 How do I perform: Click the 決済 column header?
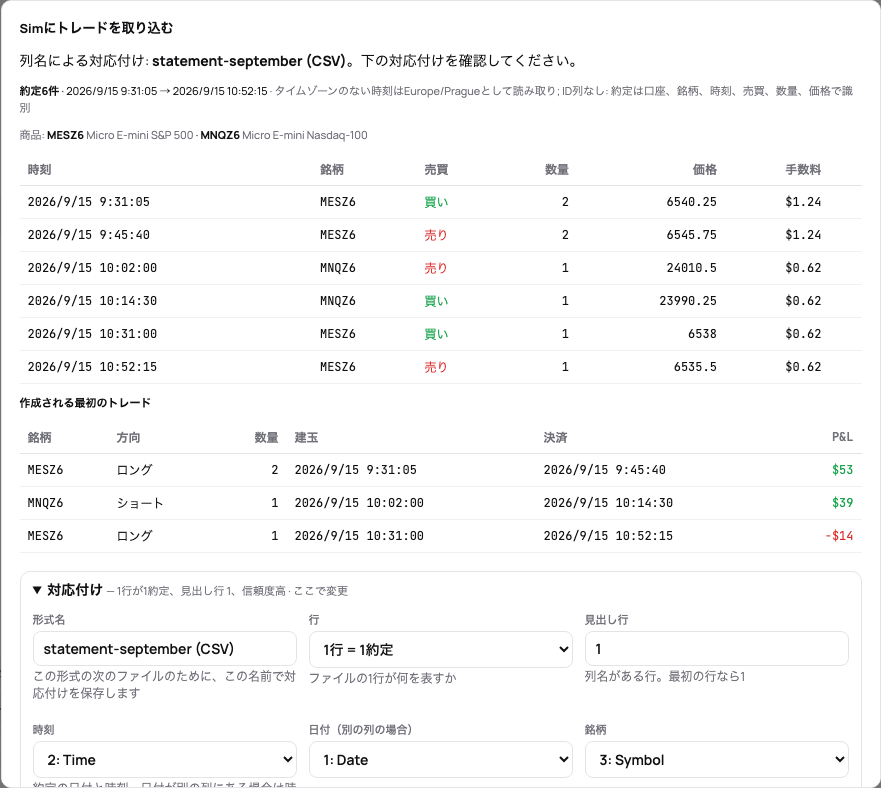pyautogui.click(x=555, y=437)
